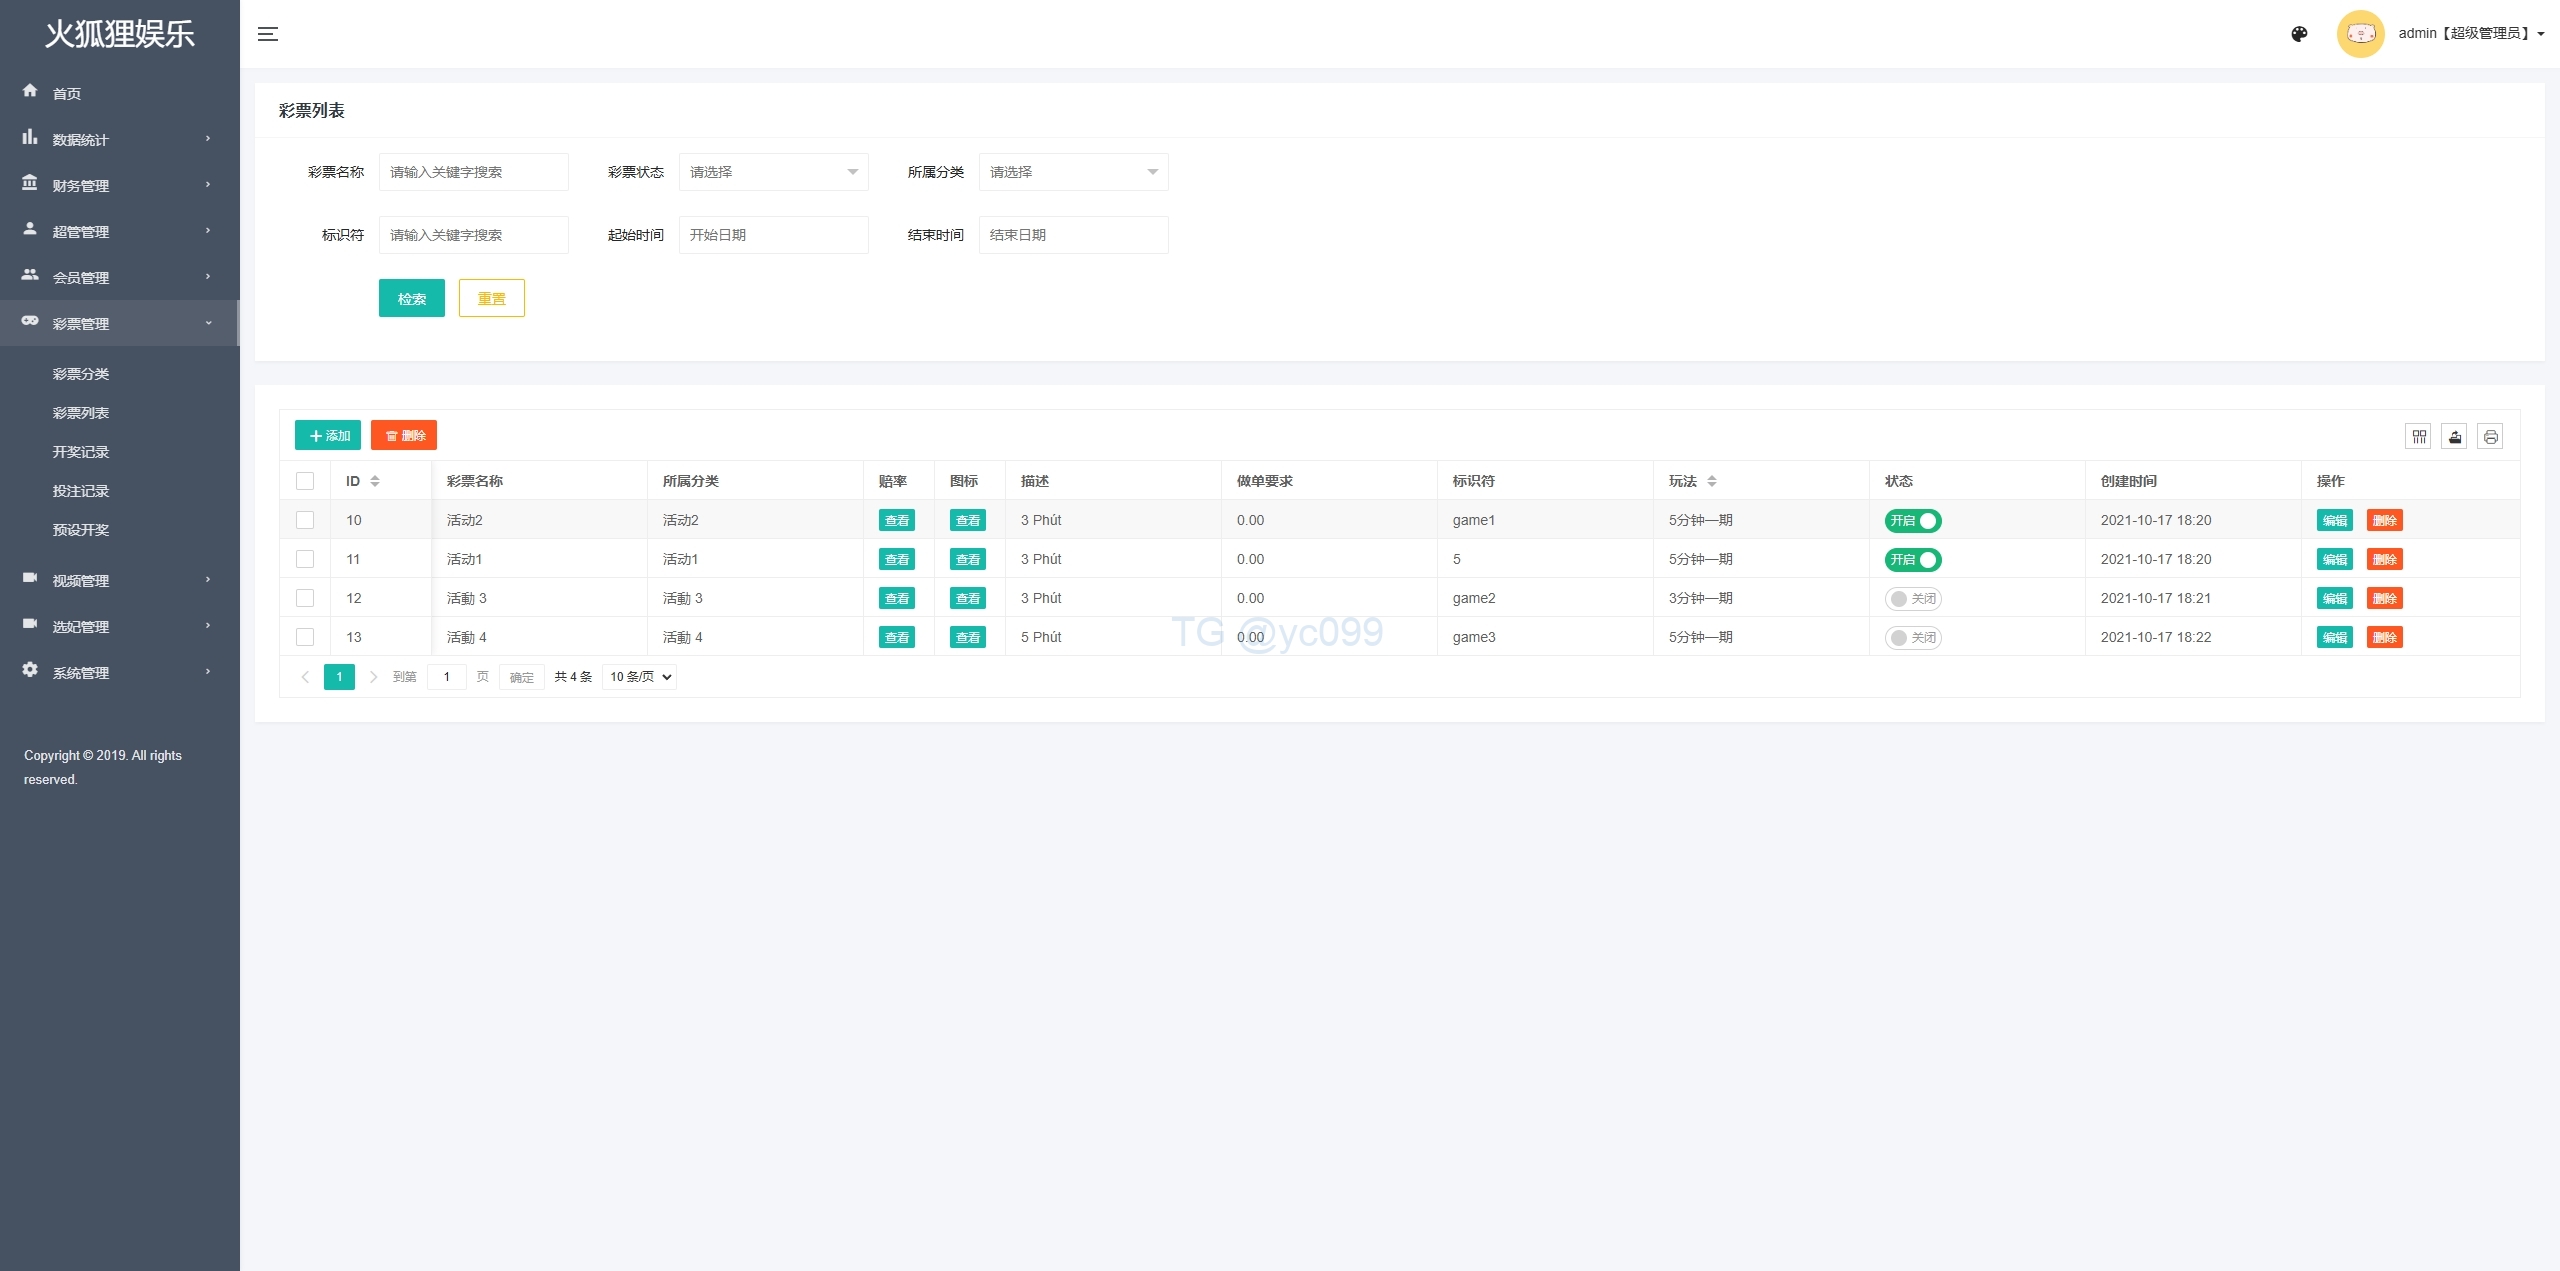Sort by the ID column arrows
Viewport: 2560px width, 1271px height.
pos(375,481)
